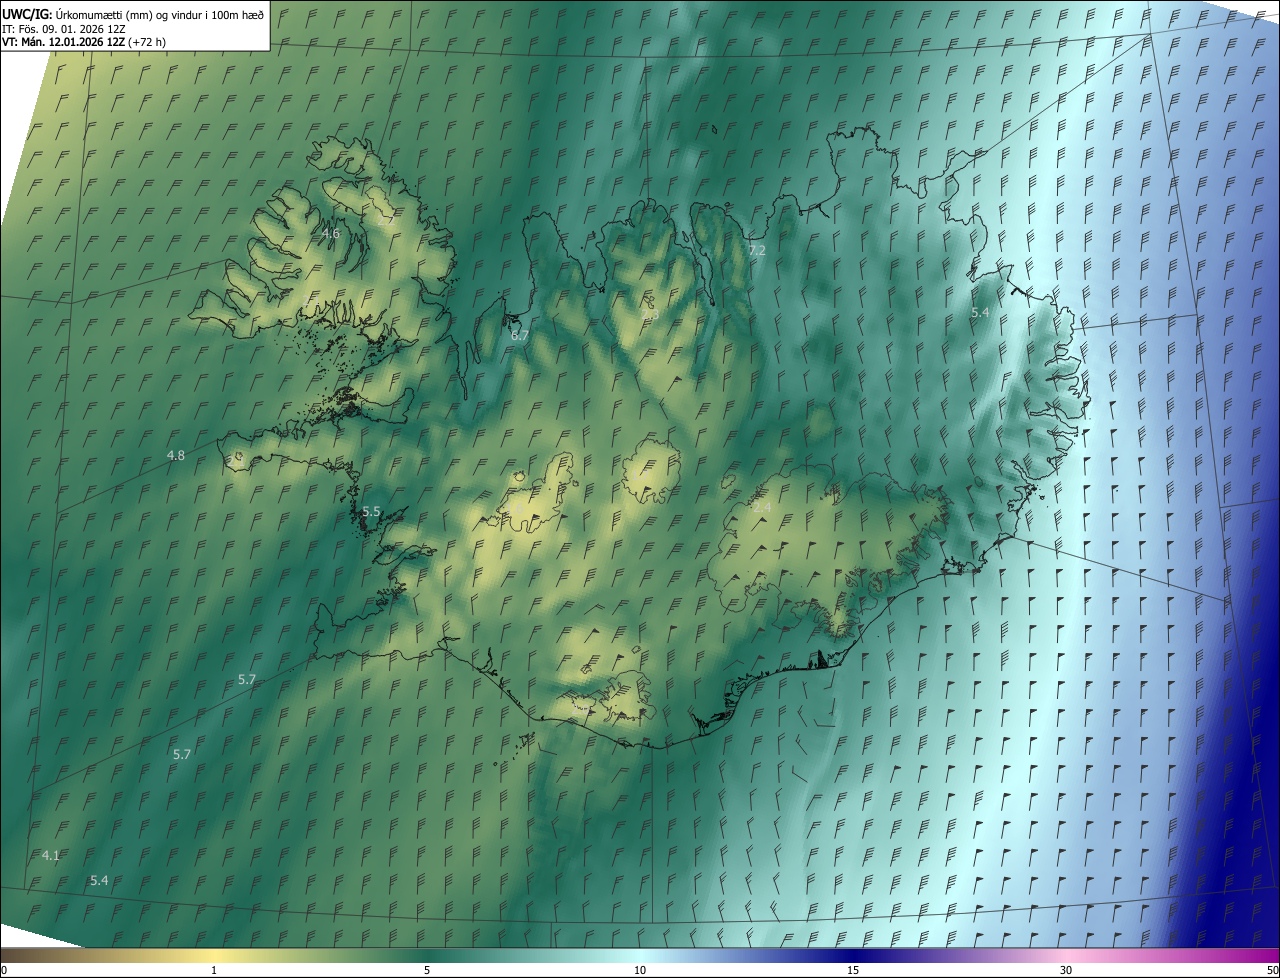Click the "50" tick label on the color scale
The image size is (1280, 978).
1272,970
